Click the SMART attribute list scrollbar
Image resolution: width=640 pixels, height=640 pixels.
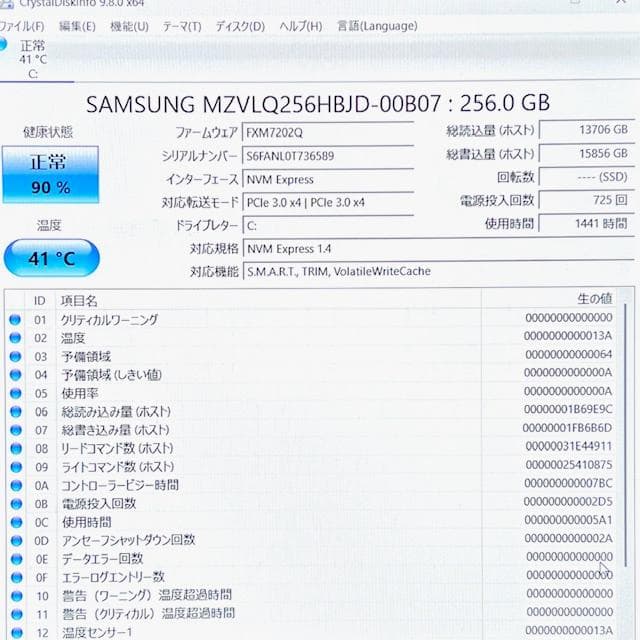click(x=625, y=433)
